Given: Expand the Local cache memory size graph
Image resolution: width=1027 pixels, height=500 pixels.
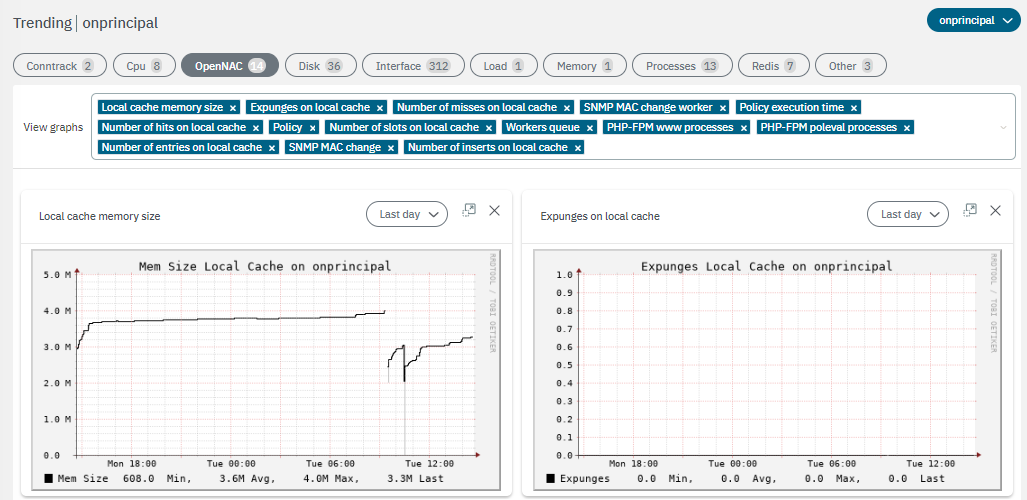Looking at the screenshot, I should coord(468,210).
